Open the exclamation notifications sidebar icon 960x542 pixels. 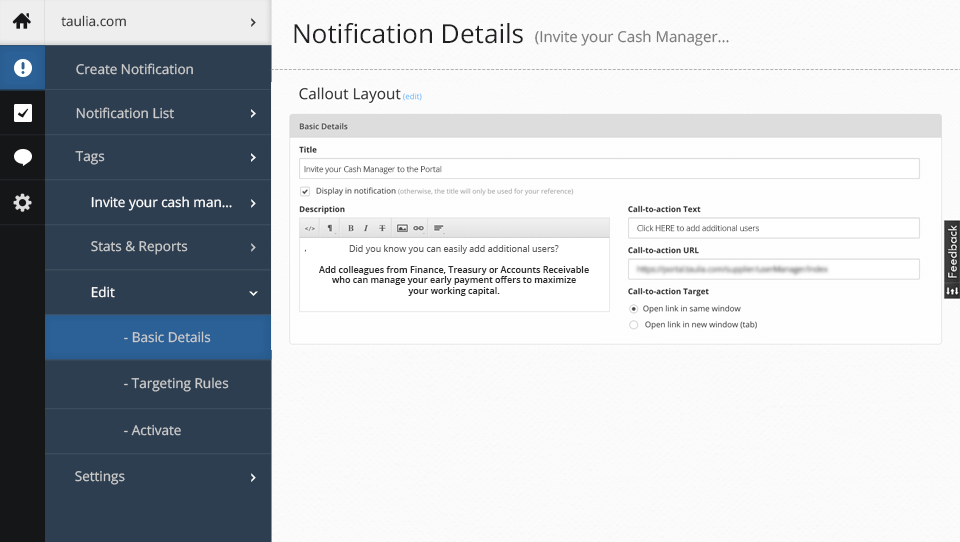pos(23,67)
